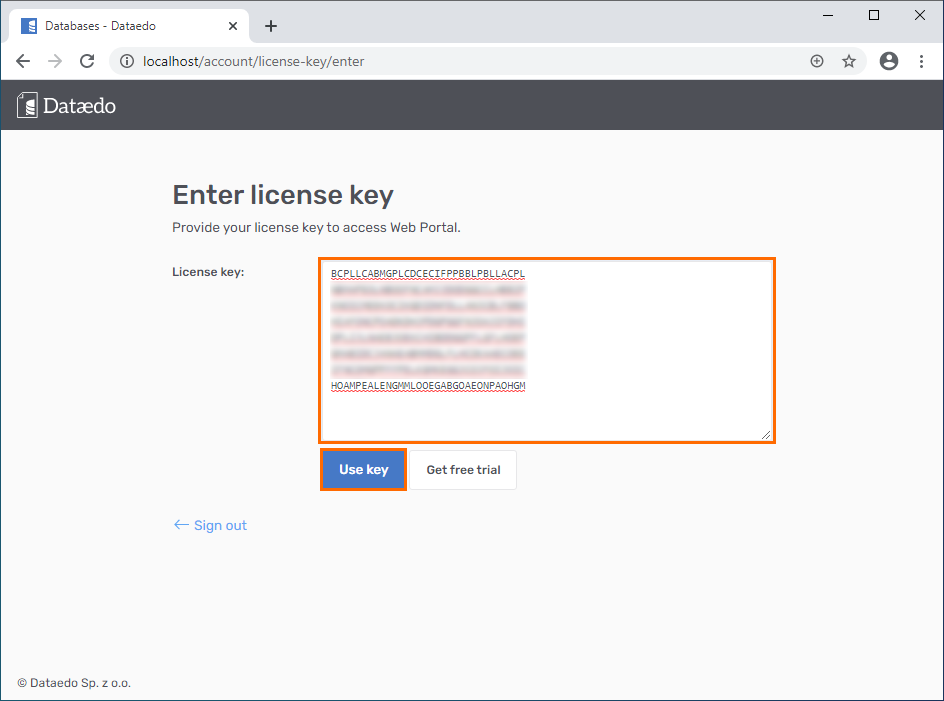View site information for localhost
944x701 pixels.
pos(126,61)
